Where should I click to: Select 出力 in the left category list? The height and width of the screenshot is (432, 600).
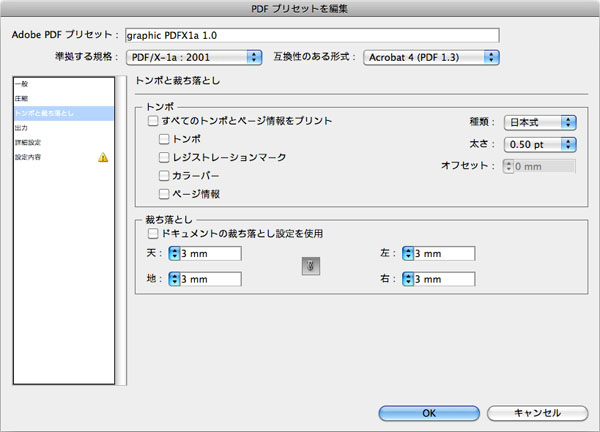click(x=21, y=128)
